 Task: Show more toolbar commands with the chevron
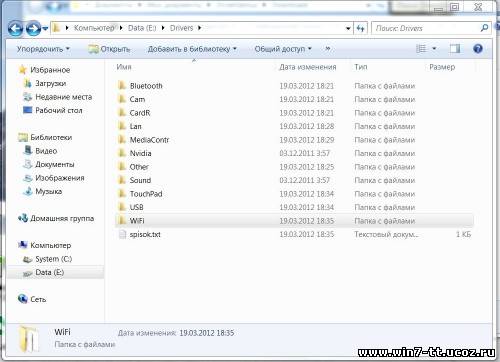coord(328,49)
